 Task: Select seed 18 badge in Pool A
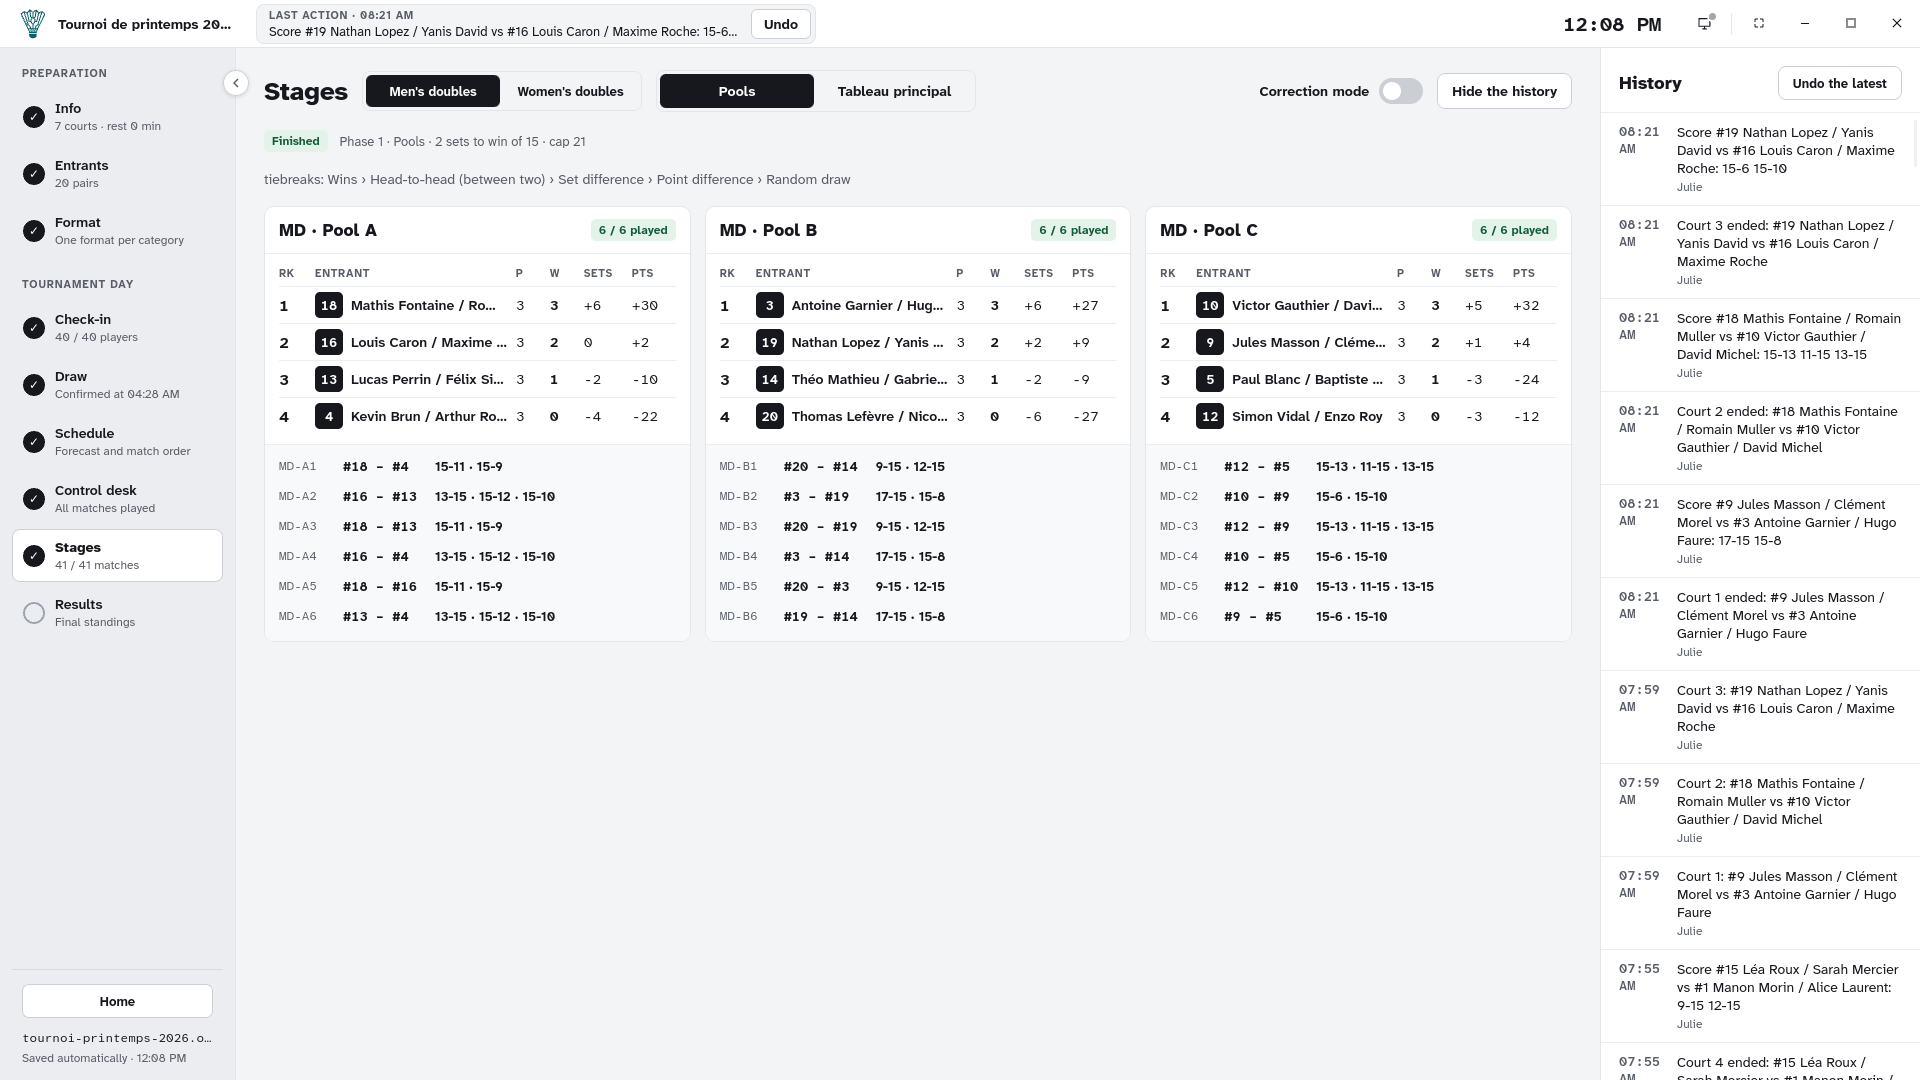click(329, 305)
